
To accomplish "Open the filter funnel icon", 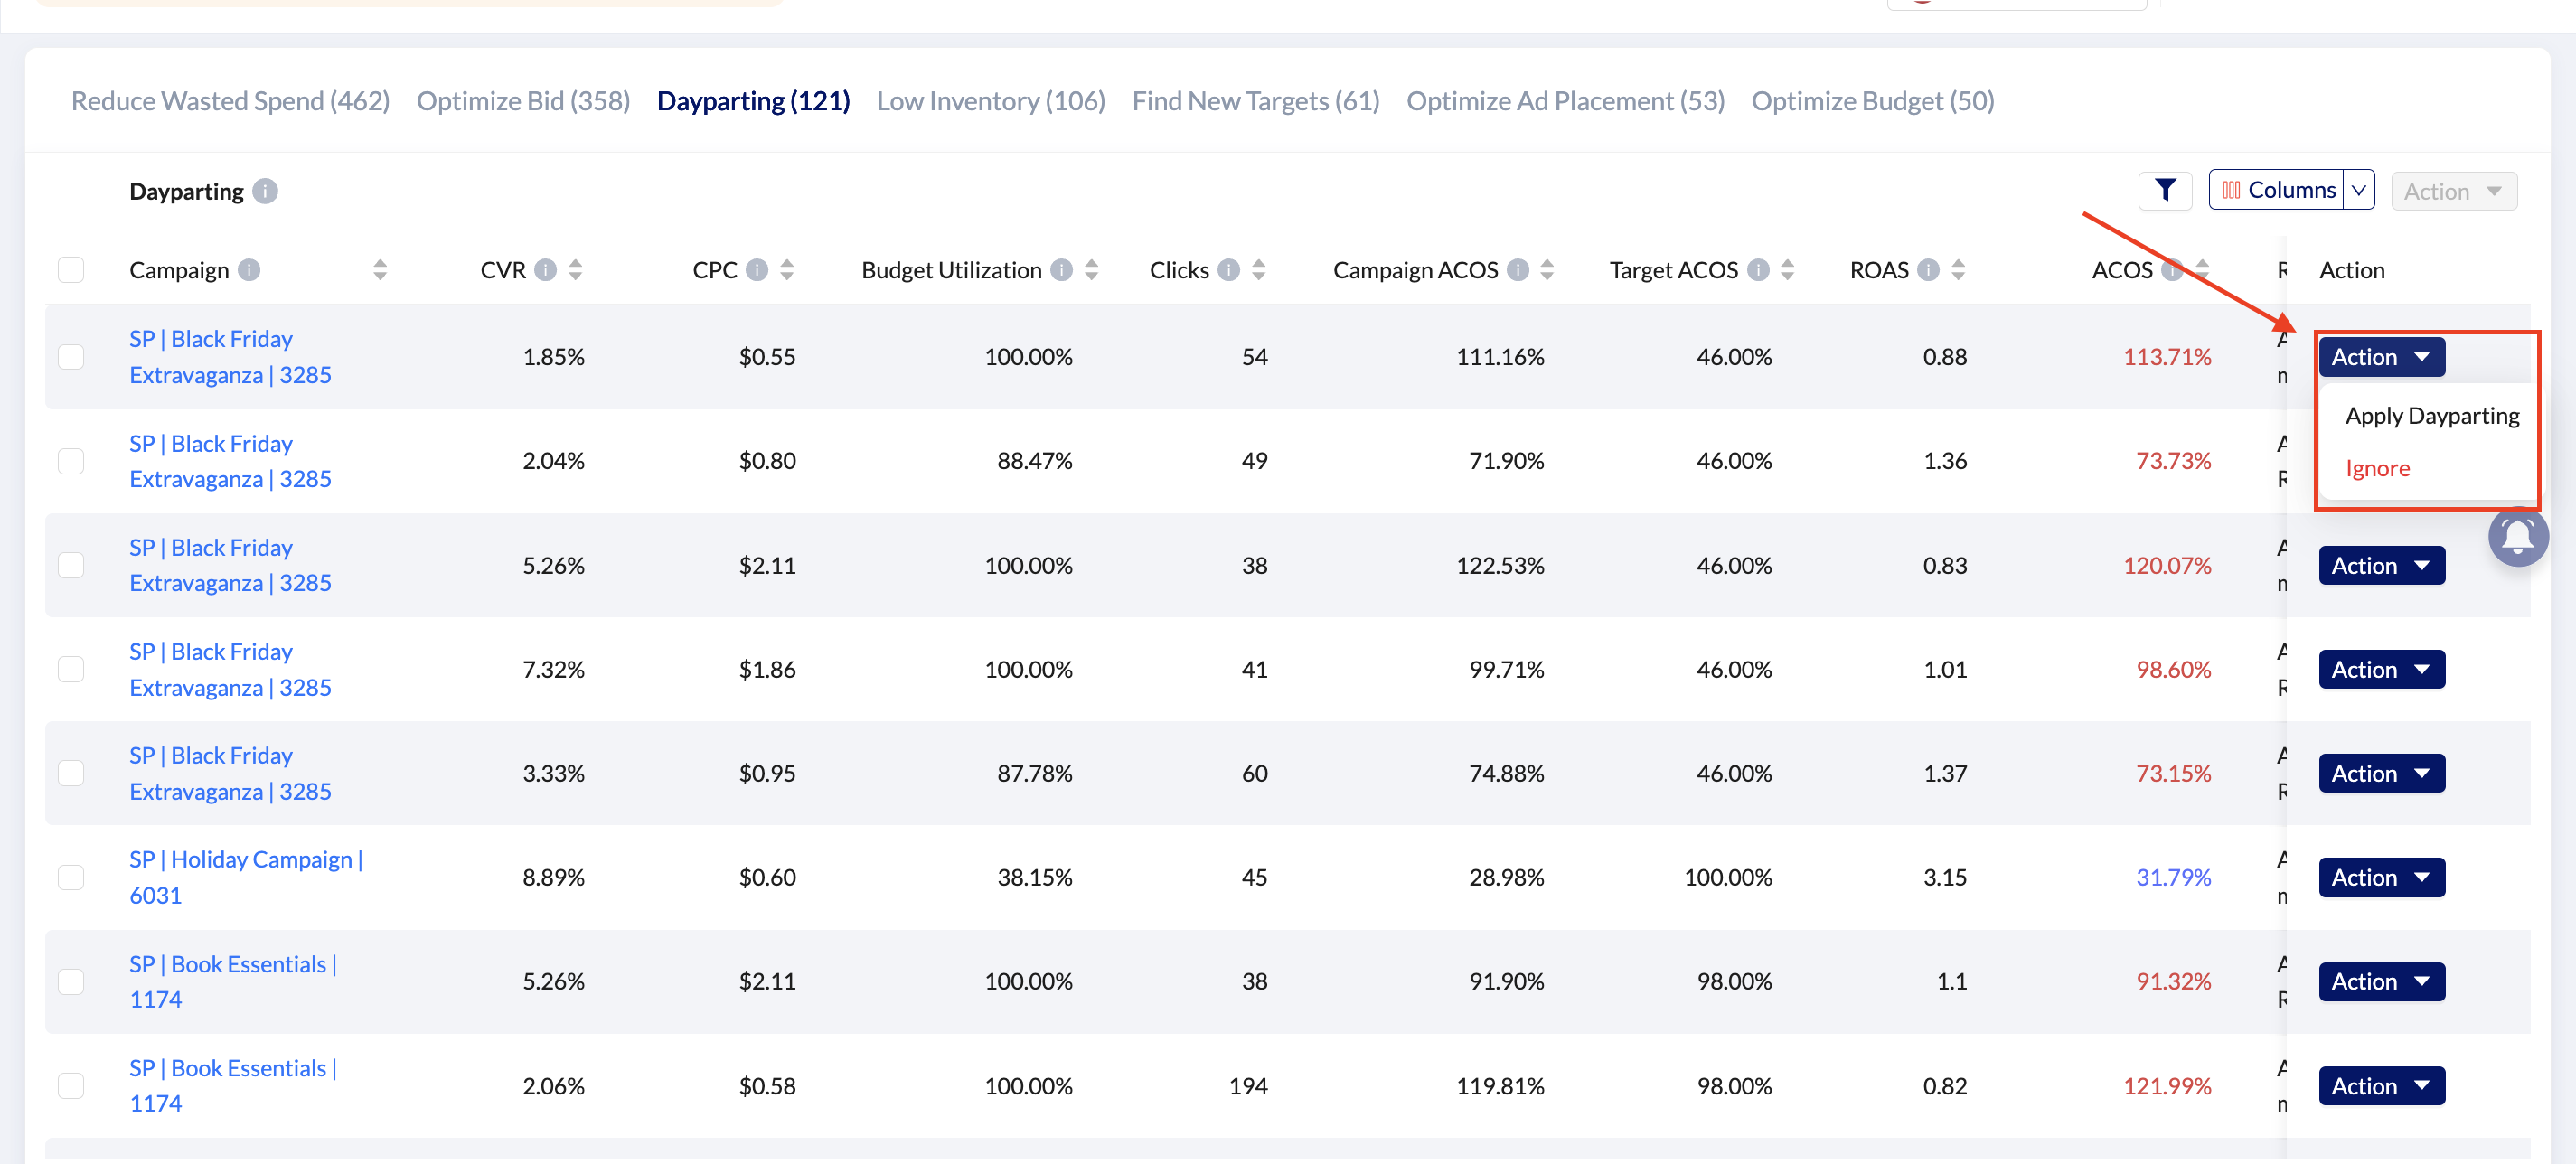I will pyautogui.click(x=2164, y=190).
